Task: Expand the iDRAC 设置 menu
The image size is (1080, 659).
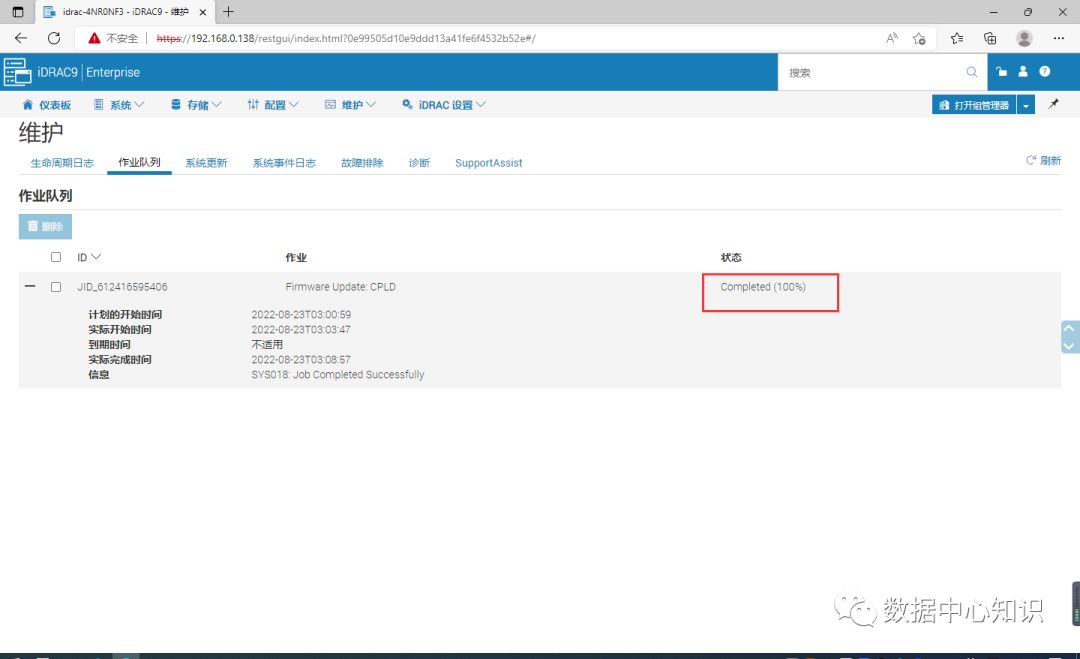Action: coord(444,105)
